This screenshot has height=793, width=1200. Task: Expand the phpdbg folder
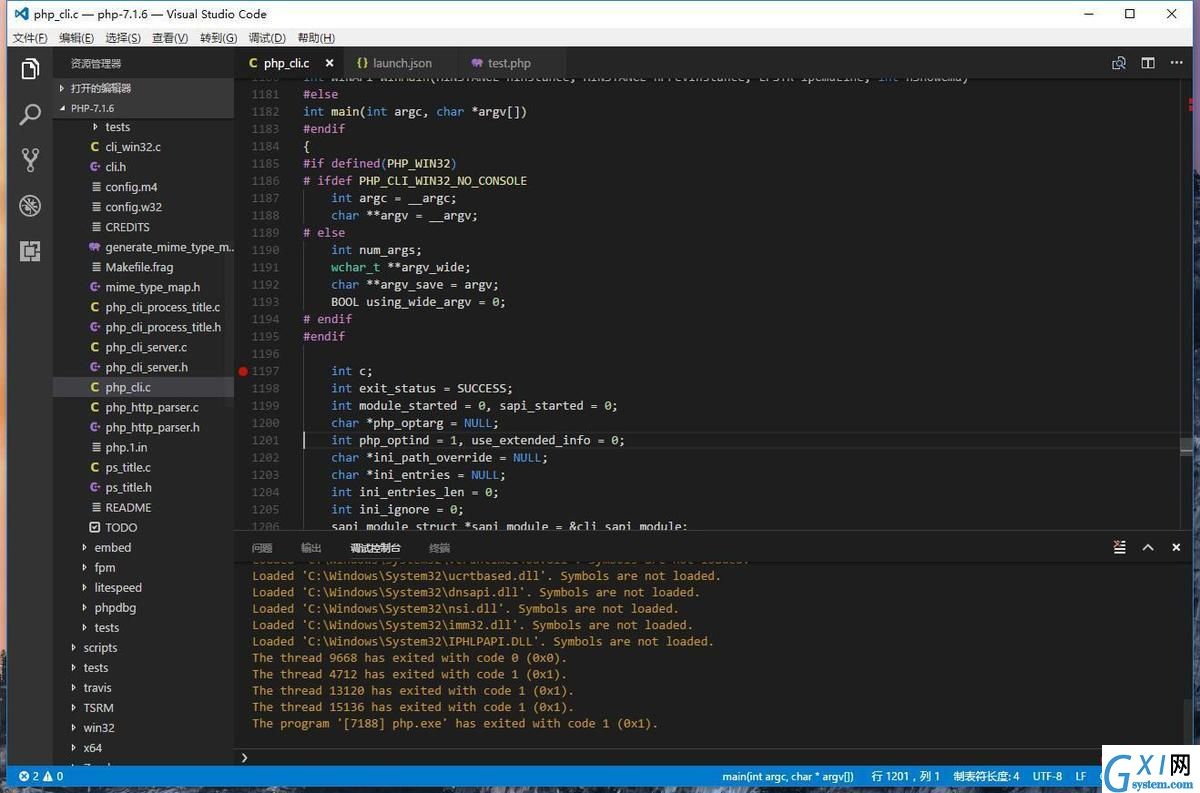[143, 607]
